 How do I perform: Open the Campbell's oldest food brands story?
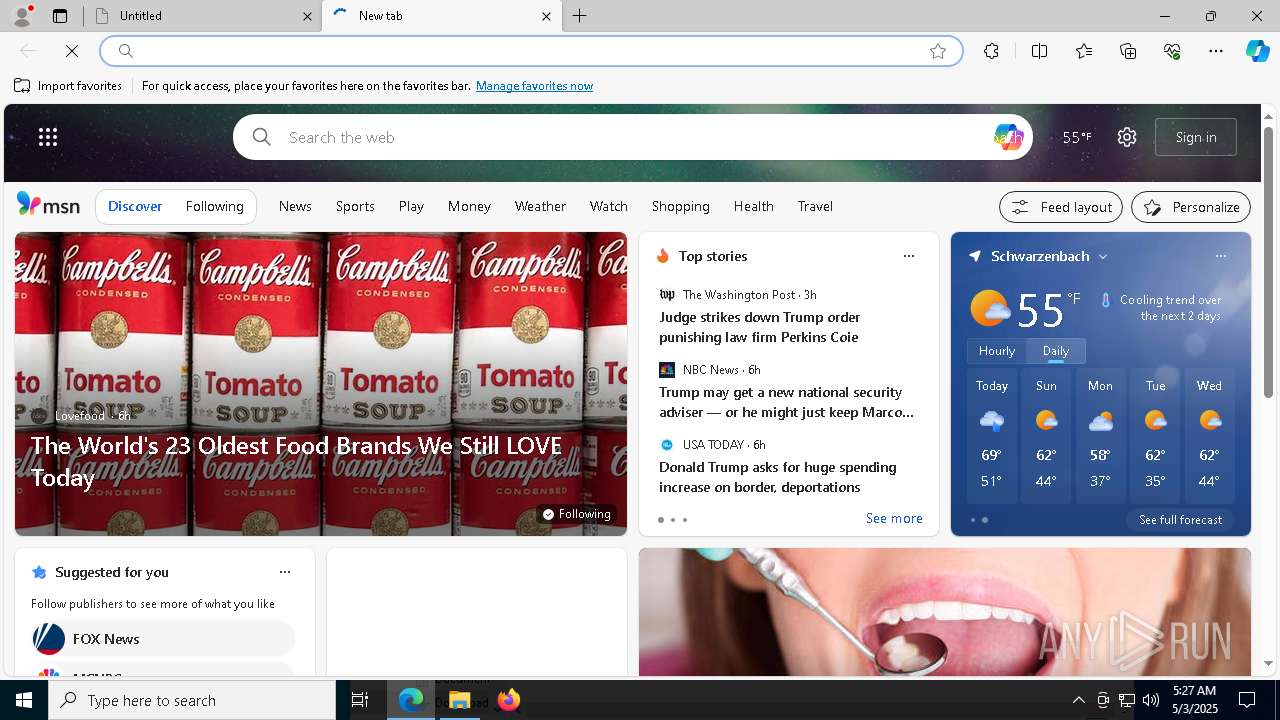(x=296, y=461)
